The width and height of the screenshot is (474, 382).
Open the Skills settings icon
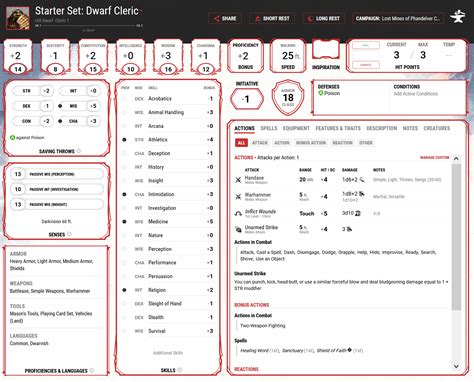pos(180,370)
